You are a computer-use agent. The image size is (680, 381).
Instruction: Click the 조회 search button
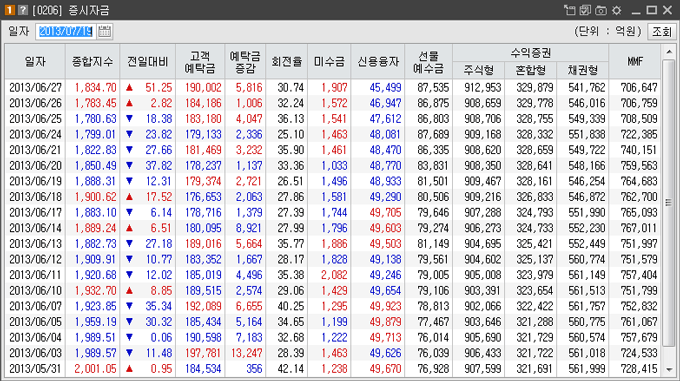(x=662, y=32)
